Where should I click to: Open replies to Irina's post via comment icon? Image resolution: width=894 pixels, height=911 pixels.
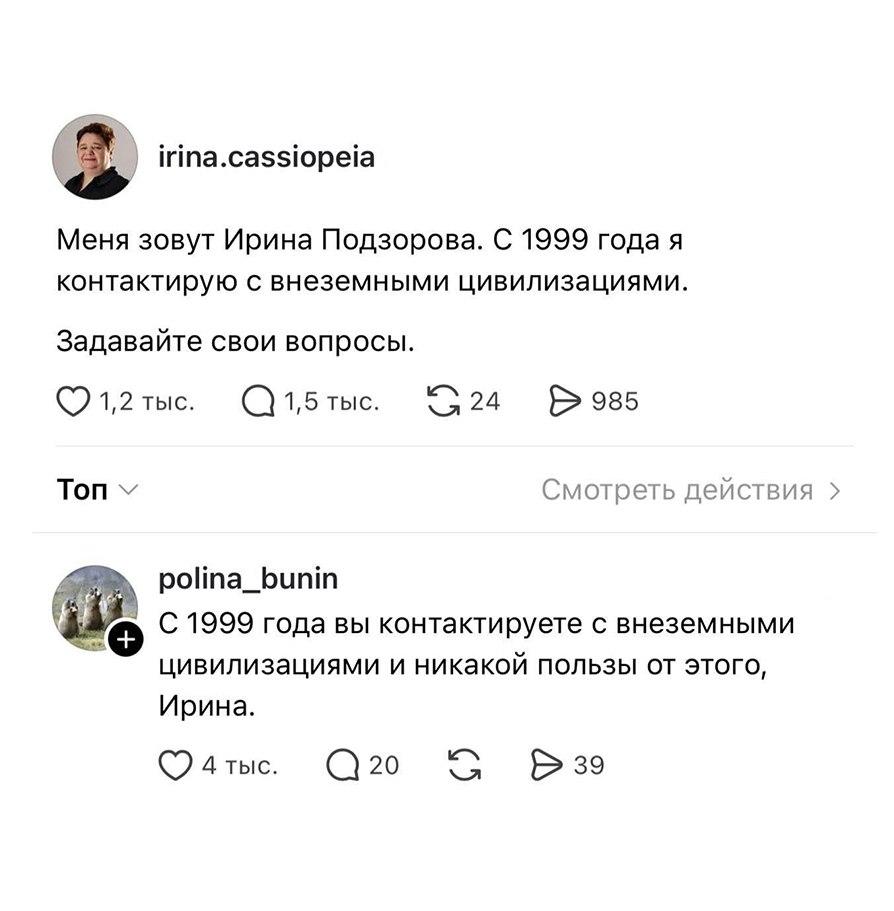click(260, 401)
